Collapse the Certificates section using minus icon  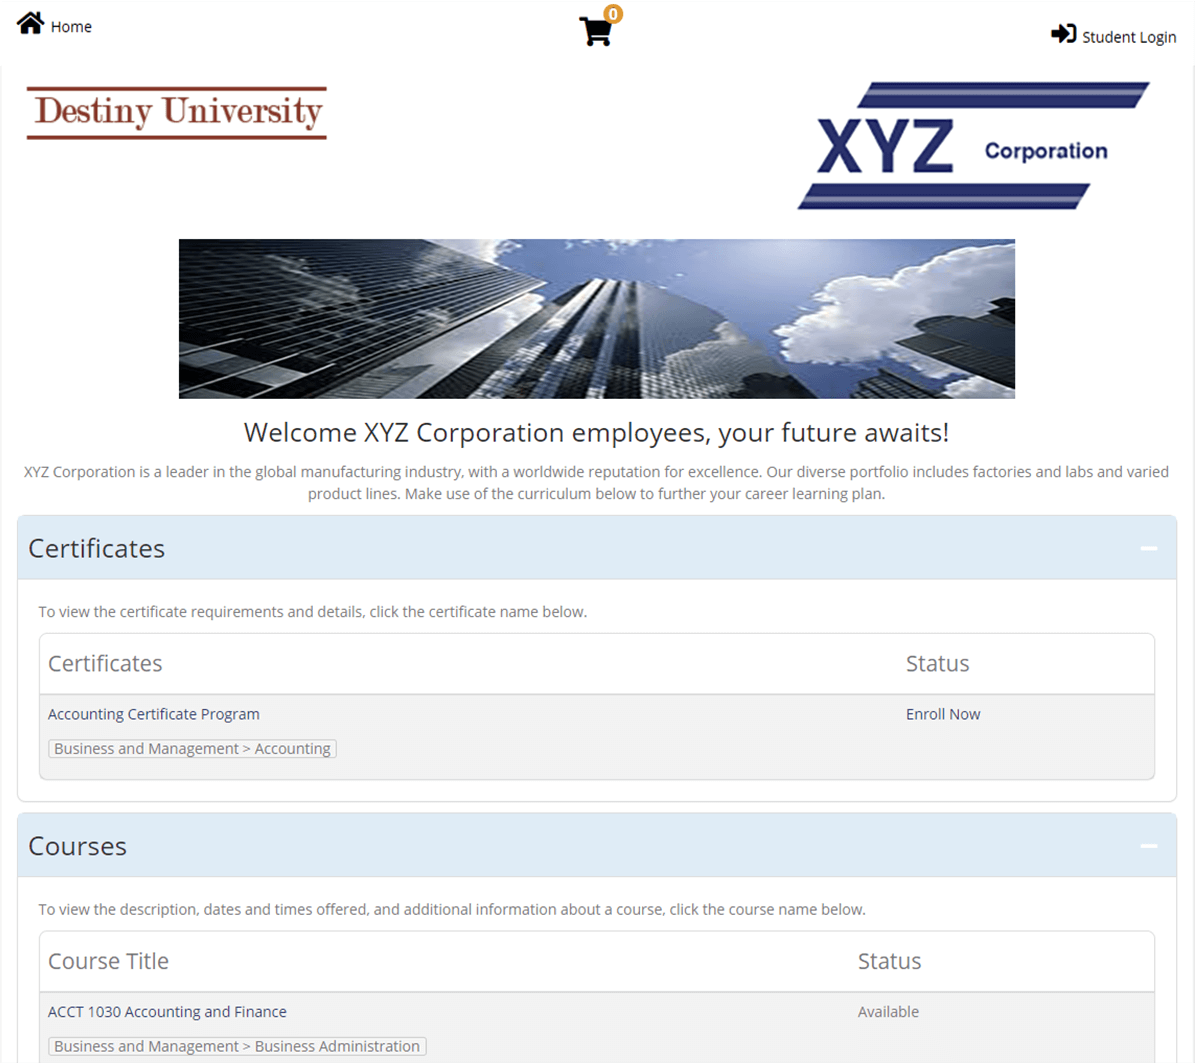click(1148, 548)
